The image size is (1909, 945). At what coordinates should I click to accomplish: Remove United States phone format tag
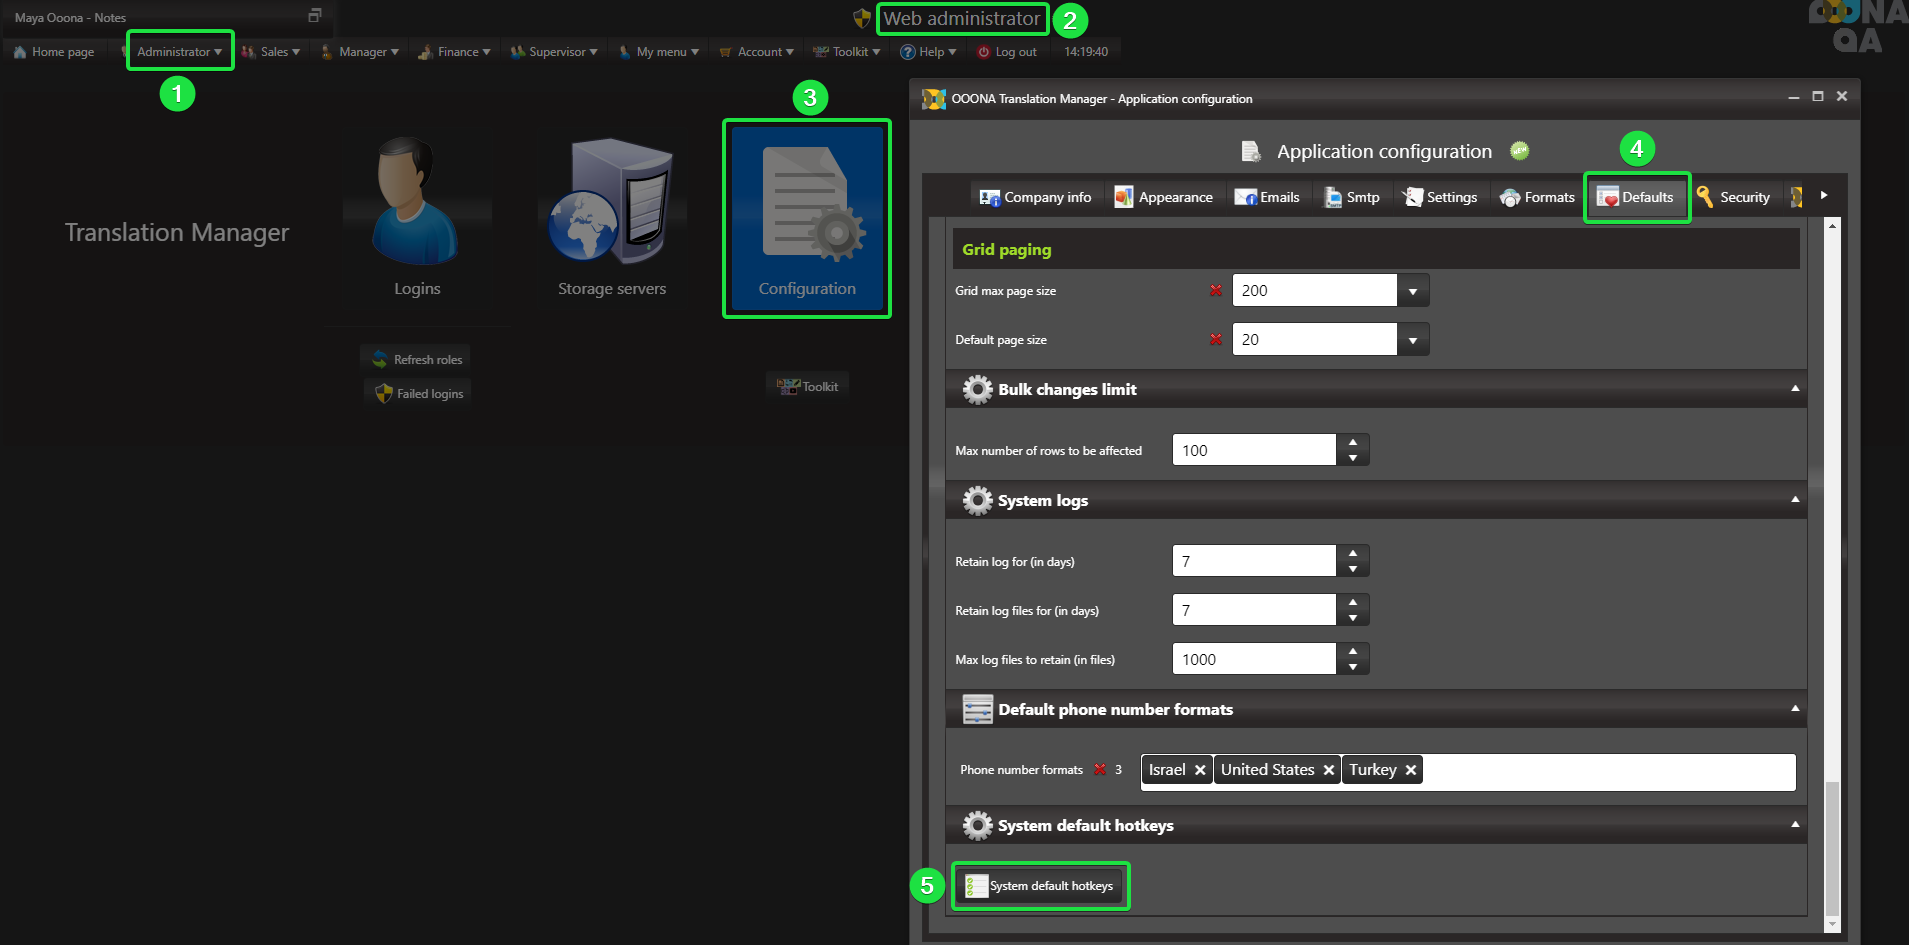tap(1329, 770)
